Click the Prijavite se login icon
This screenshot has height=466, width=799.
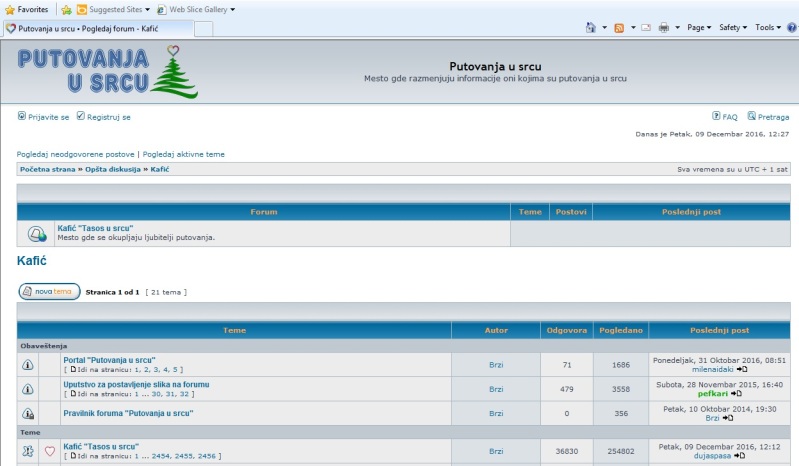point(22,116)
